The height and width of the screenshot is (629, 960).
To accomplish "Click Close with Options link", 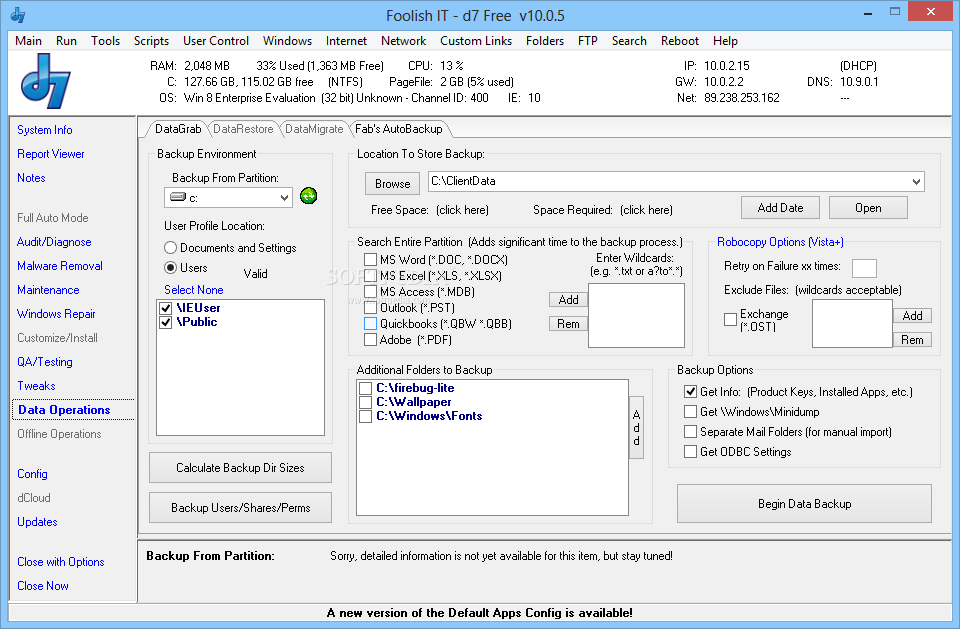I will 61,562.
